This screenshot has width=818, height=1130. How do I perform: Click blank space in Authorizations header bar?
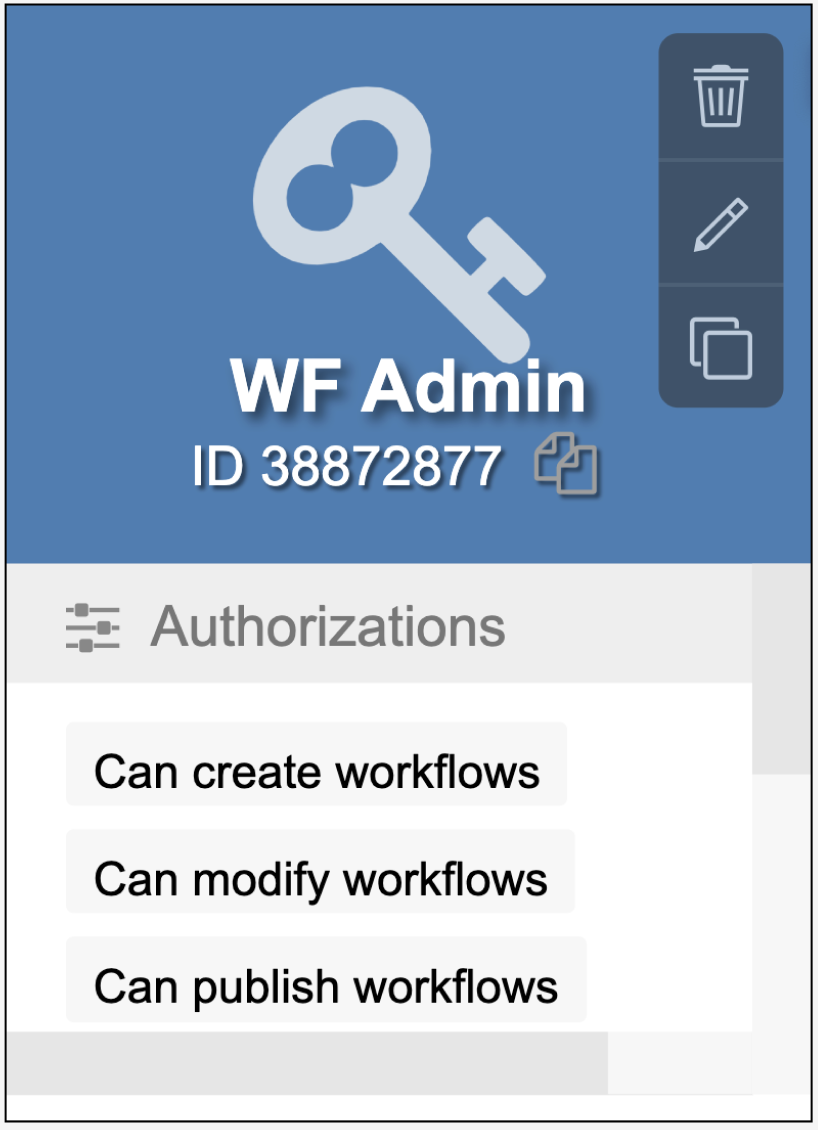(630, 627)
